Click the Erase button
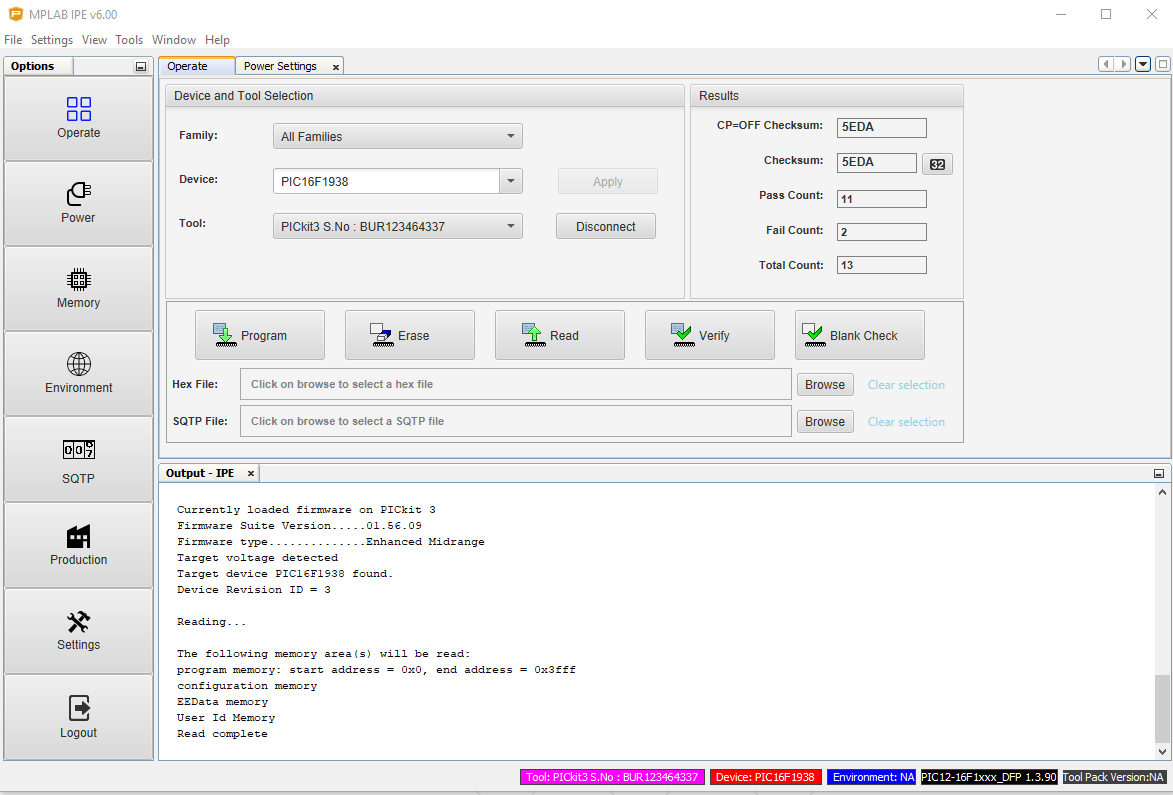This screenshot has height=795, width=1173. [x=410, y=335]
